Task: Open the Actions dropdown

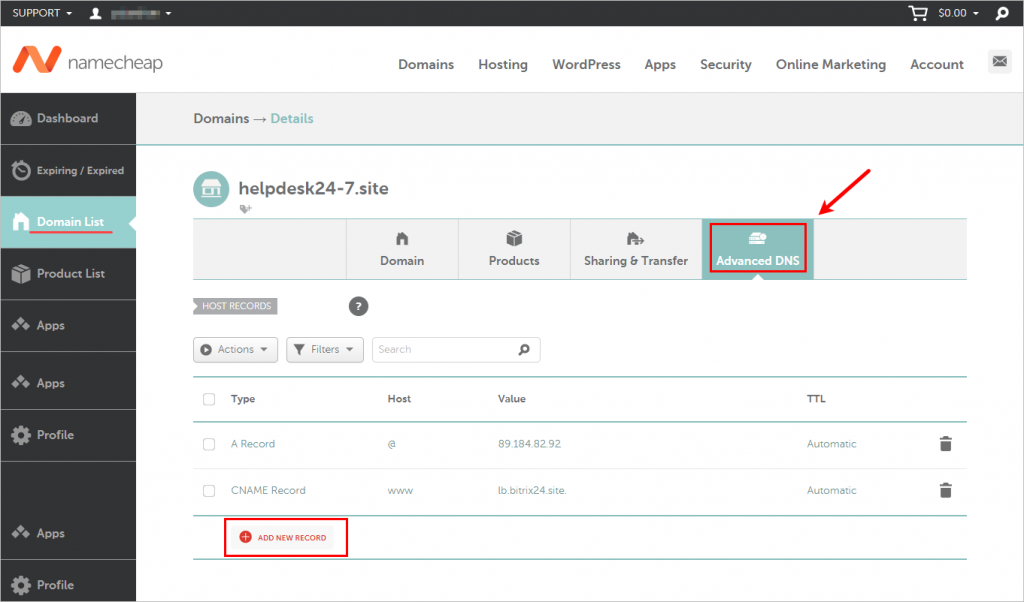Action: 235,350
